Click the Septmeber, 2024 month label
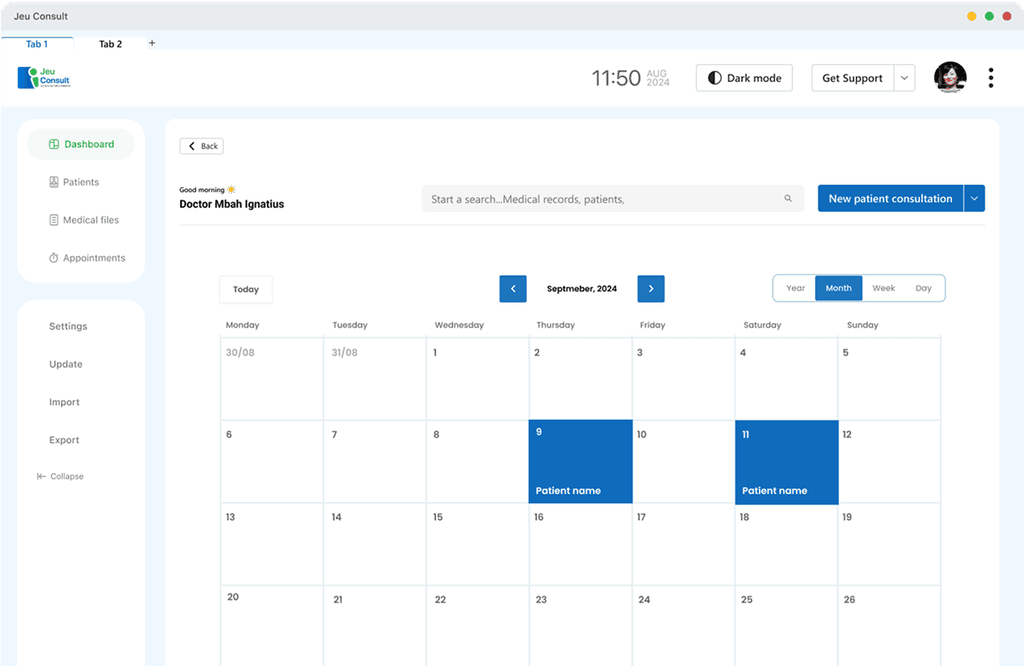The image size is (1024, 666). point(582,289)
